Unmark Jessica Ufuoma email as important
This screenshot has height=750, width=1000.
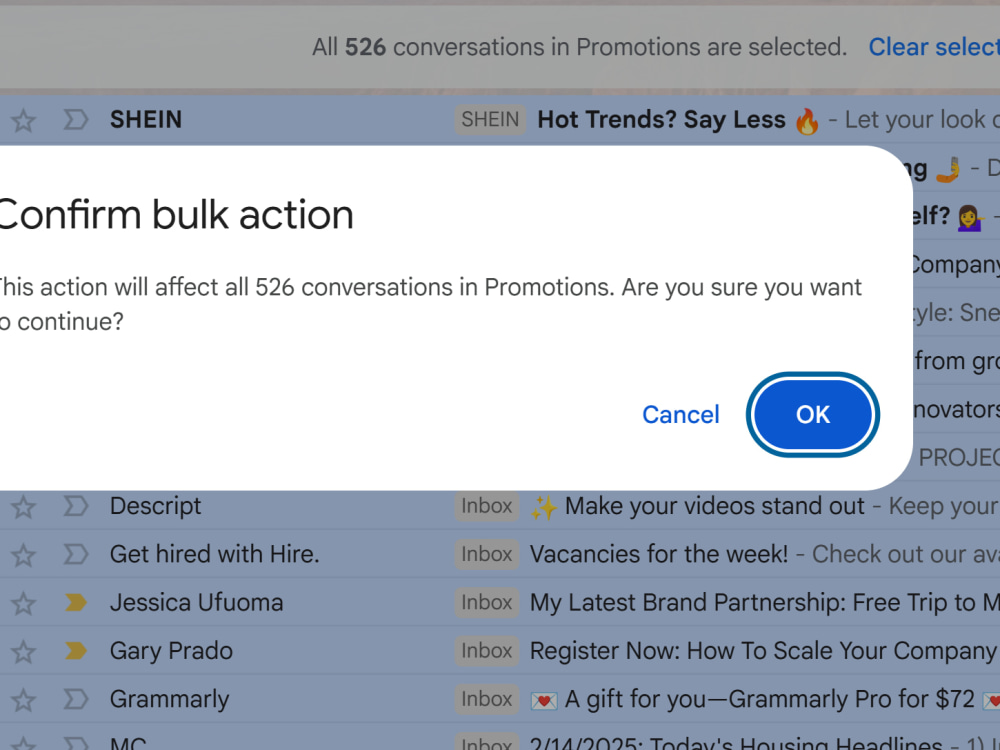tap(75, 603)
